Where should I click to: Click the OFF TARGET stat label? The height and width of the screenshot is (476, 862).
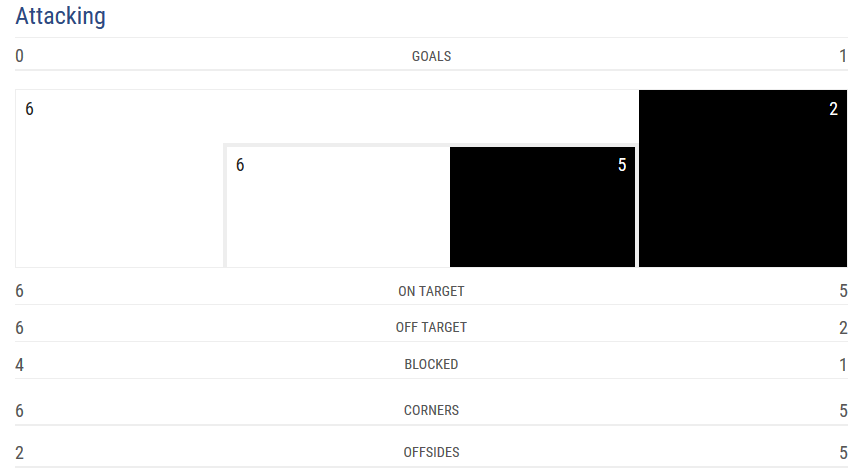[x=431, y=328]
